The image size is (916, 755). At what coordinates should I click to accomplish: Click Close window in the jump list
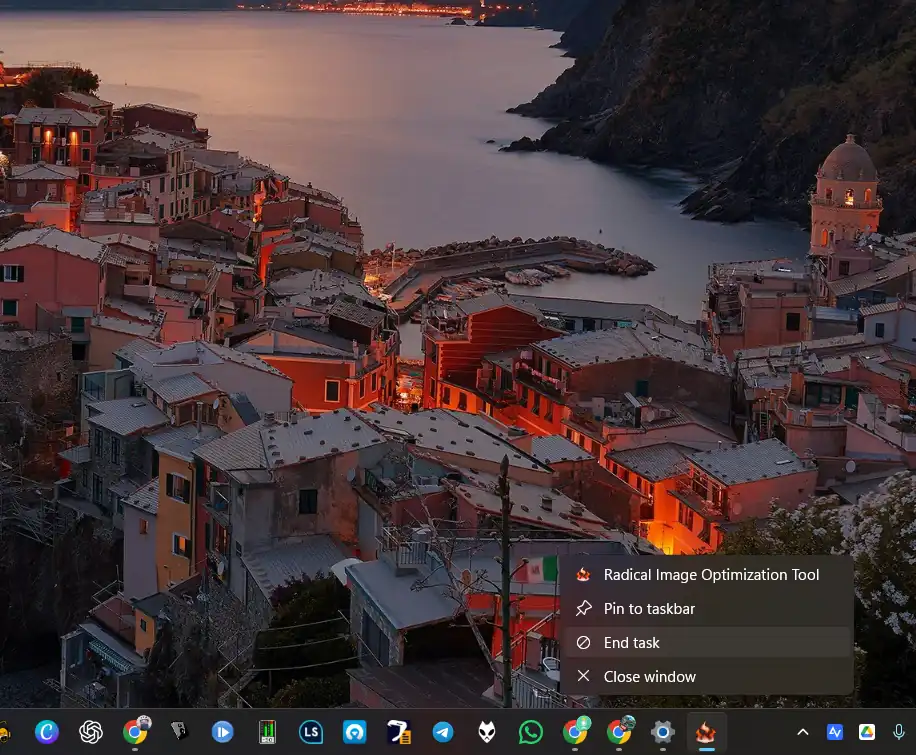(649, 676)
